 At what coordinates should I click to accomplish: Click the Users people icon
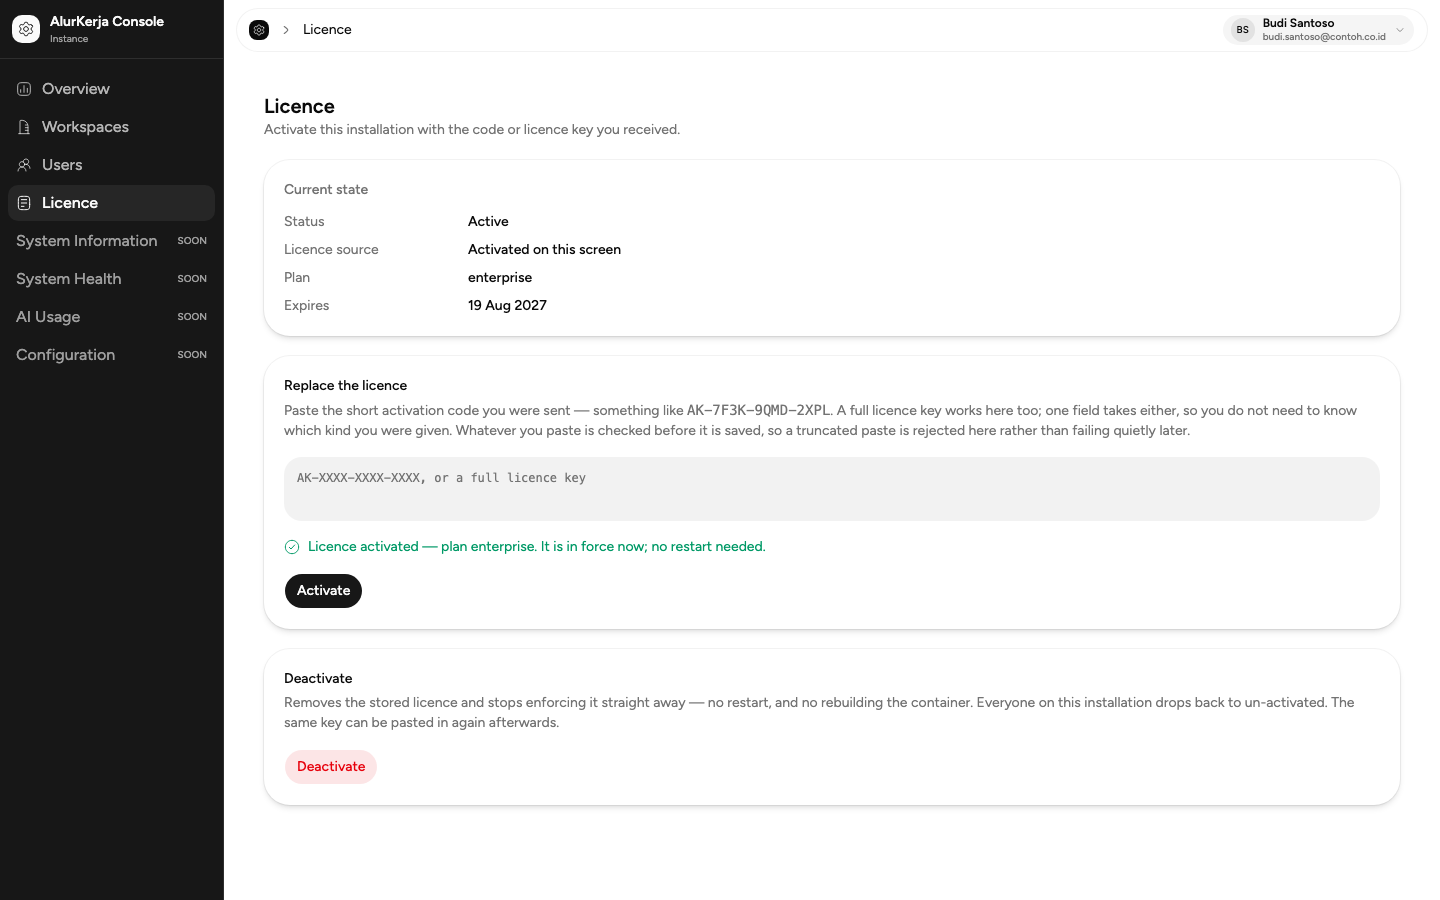tap(24, 165)
